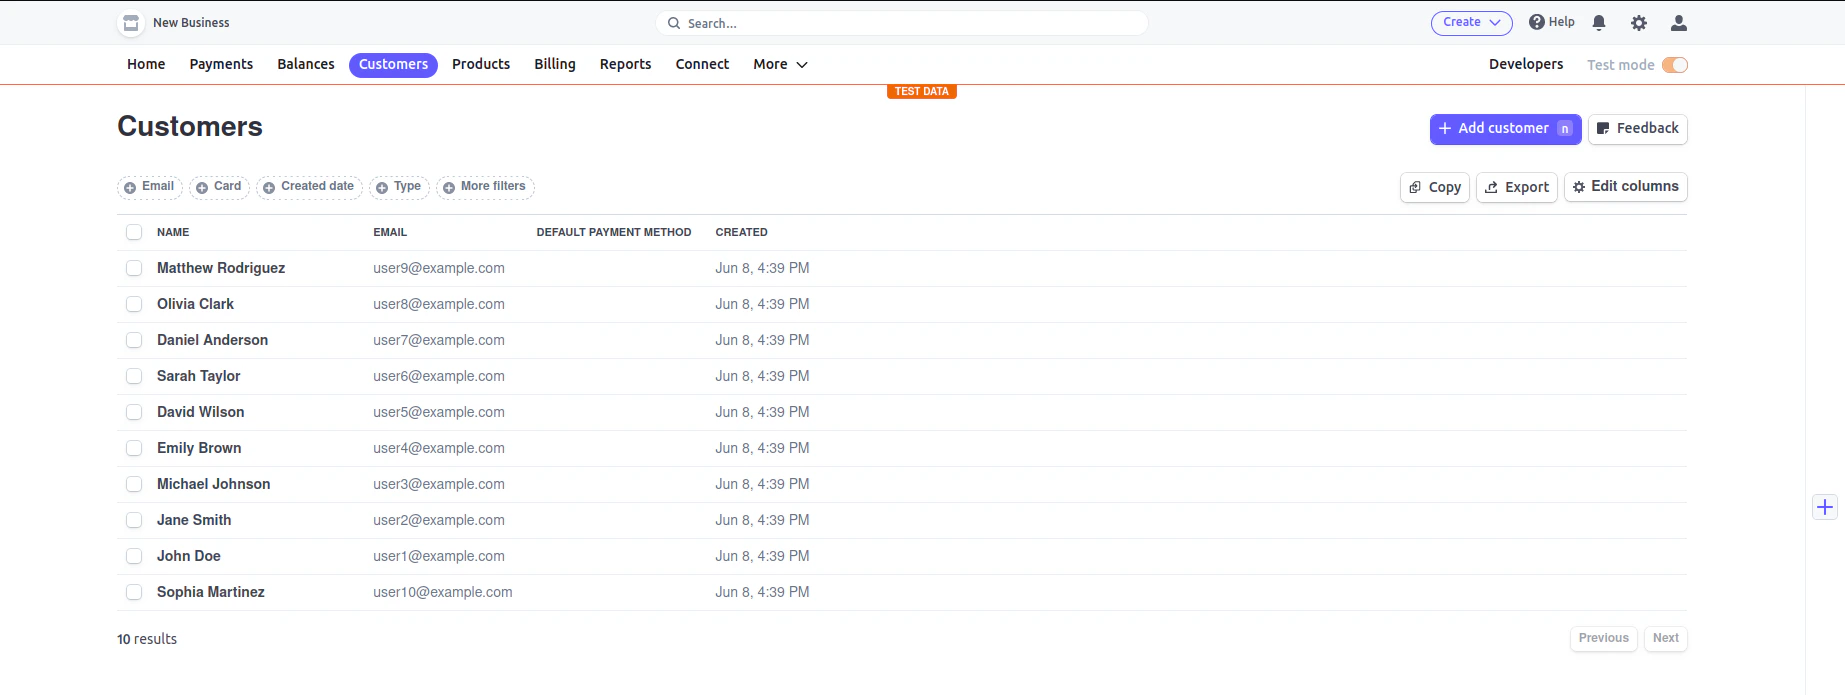1845x695 pixels.
Task: Click the search magnifier icon
Action: pos(674,23)
